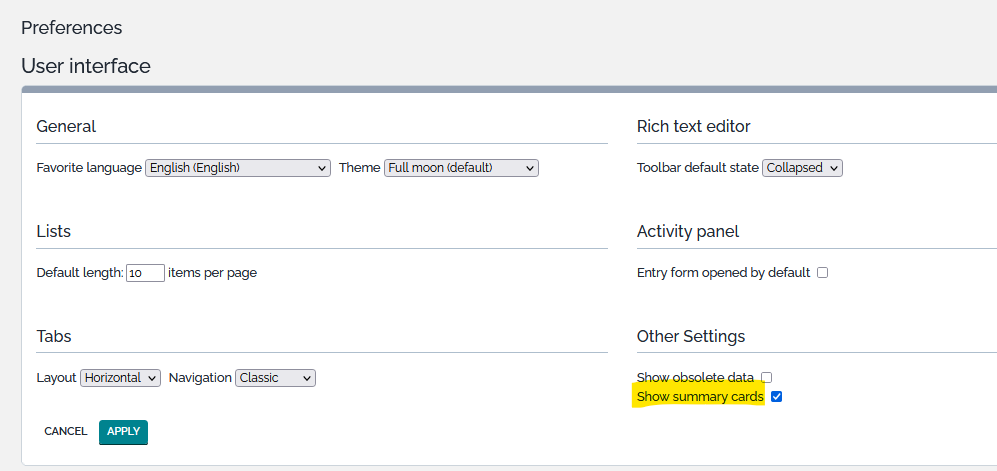The image size is (997, 471).
Task: Open the Navigation dropdown set to Classic
Action: pyautogui.click(x=276, y=378)
